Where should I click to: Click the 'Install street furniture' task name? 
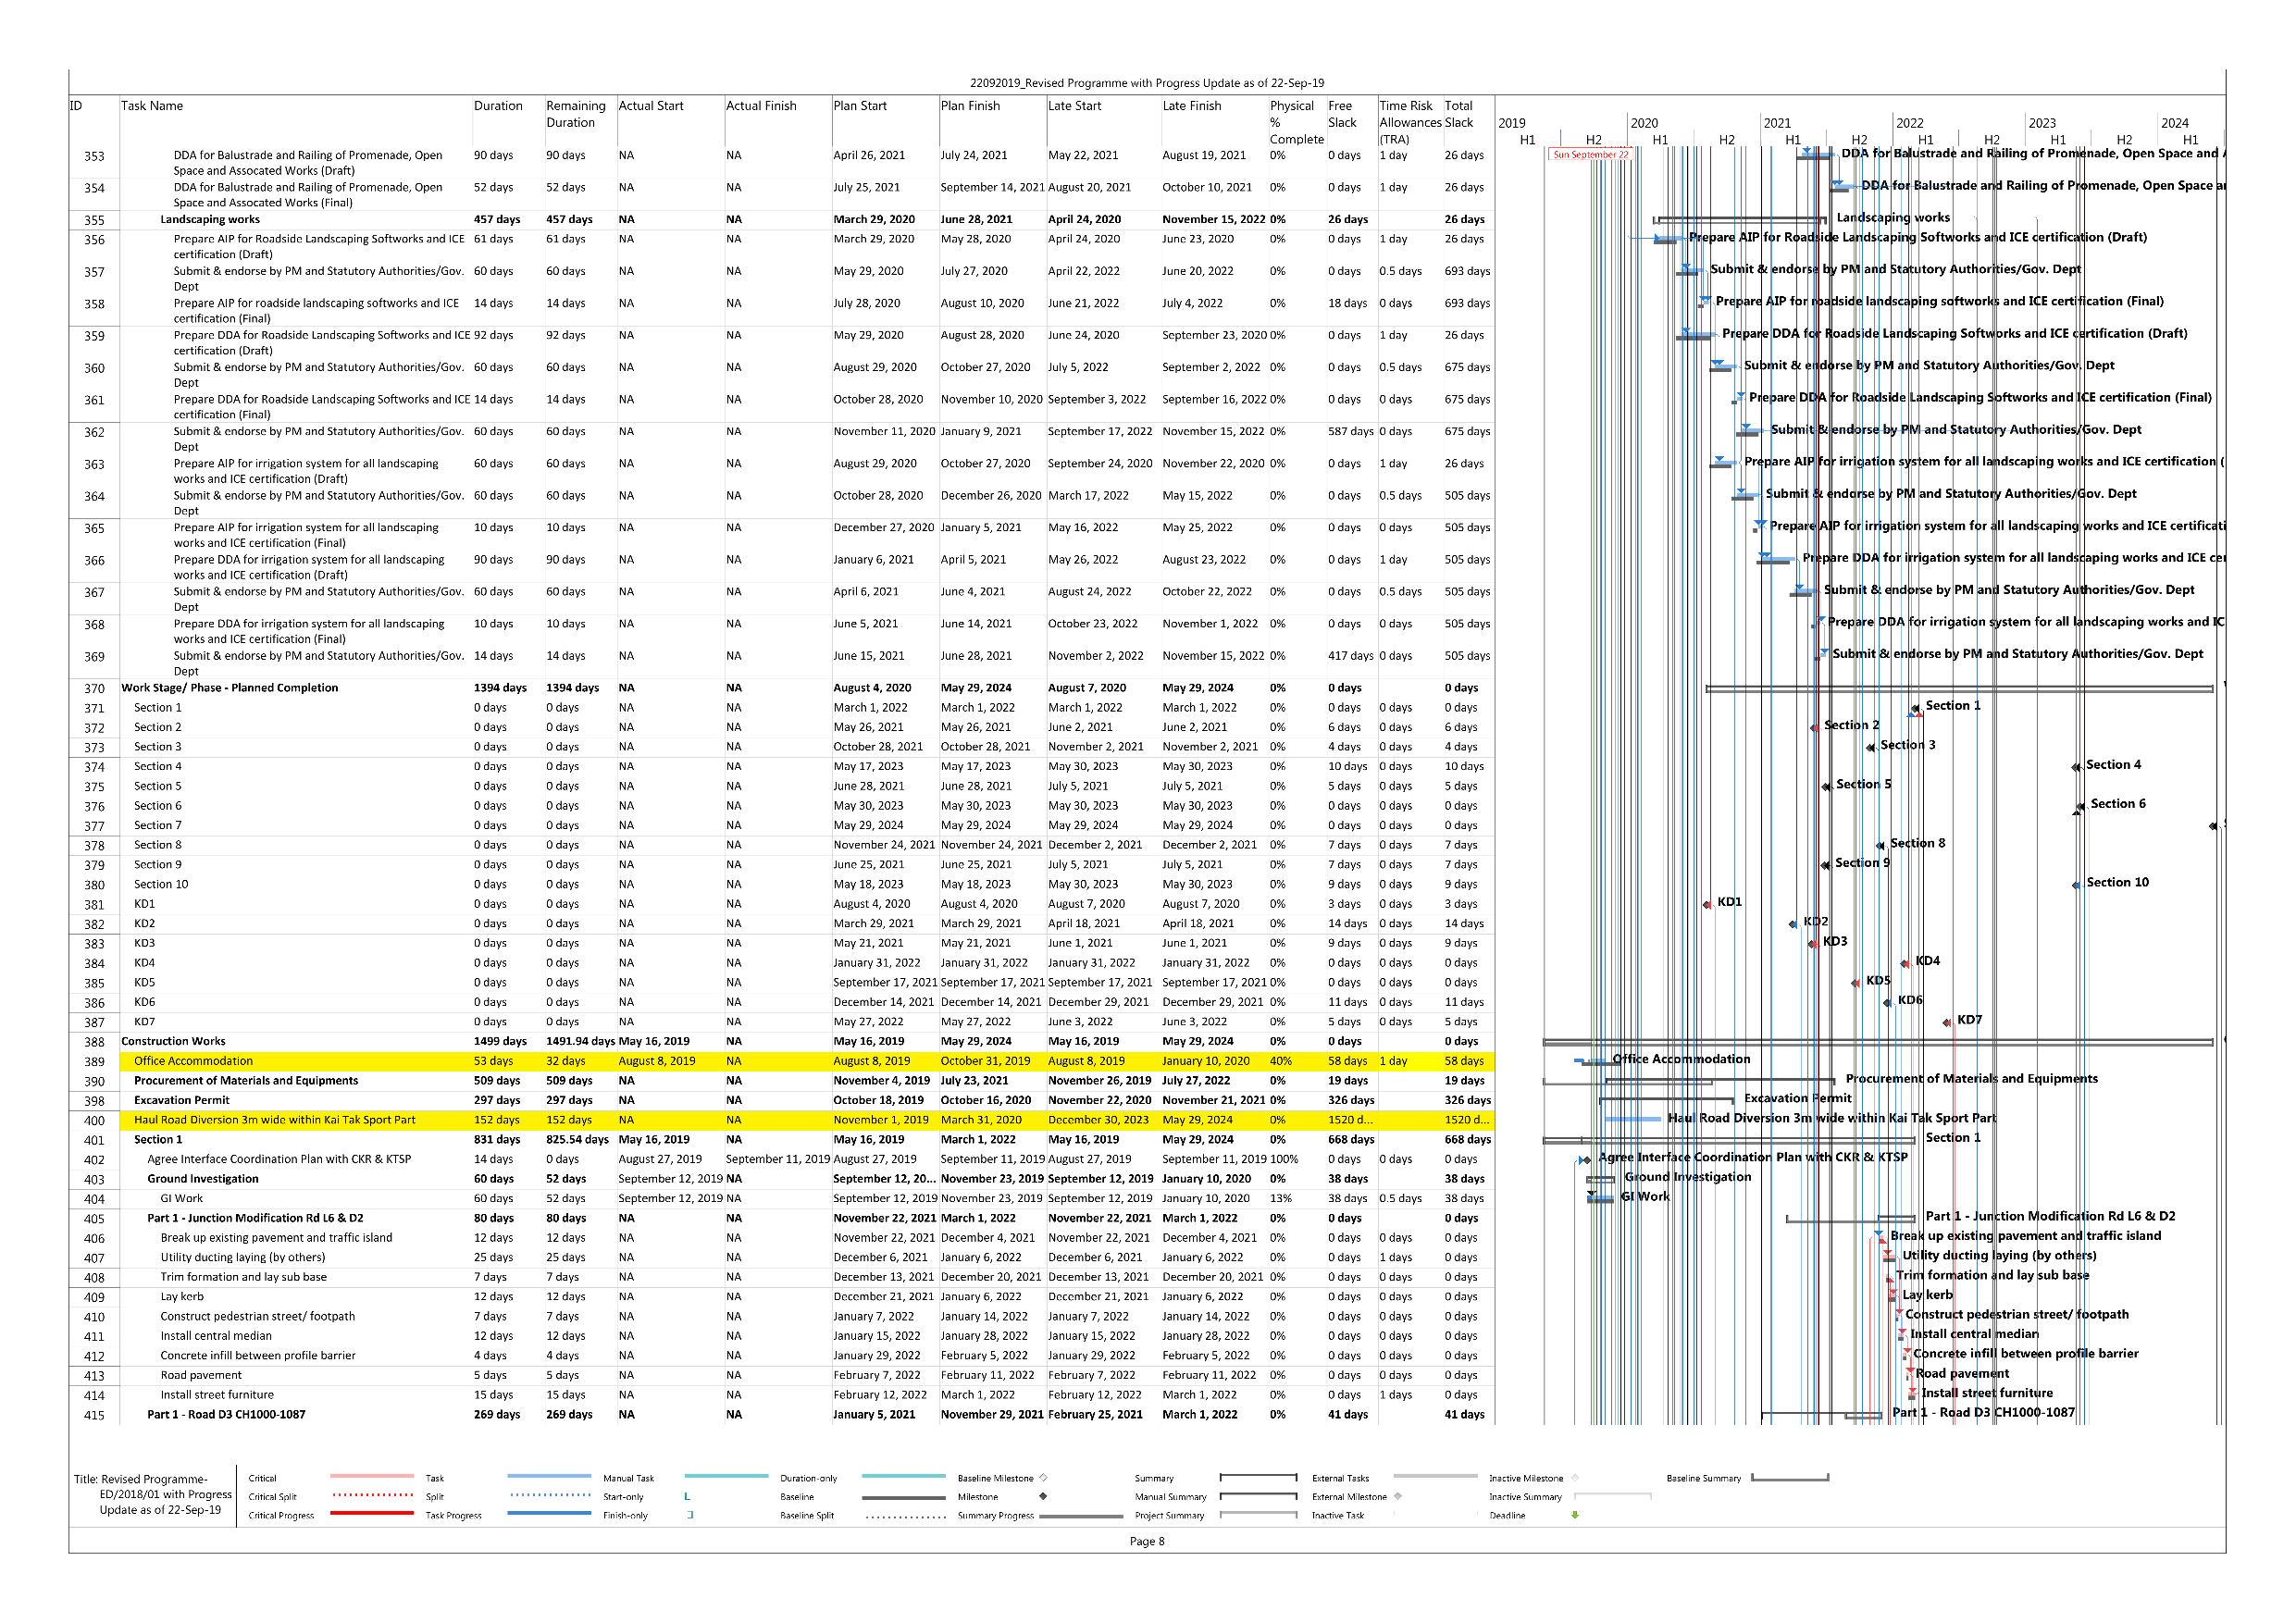click(x=217, y=1395)
